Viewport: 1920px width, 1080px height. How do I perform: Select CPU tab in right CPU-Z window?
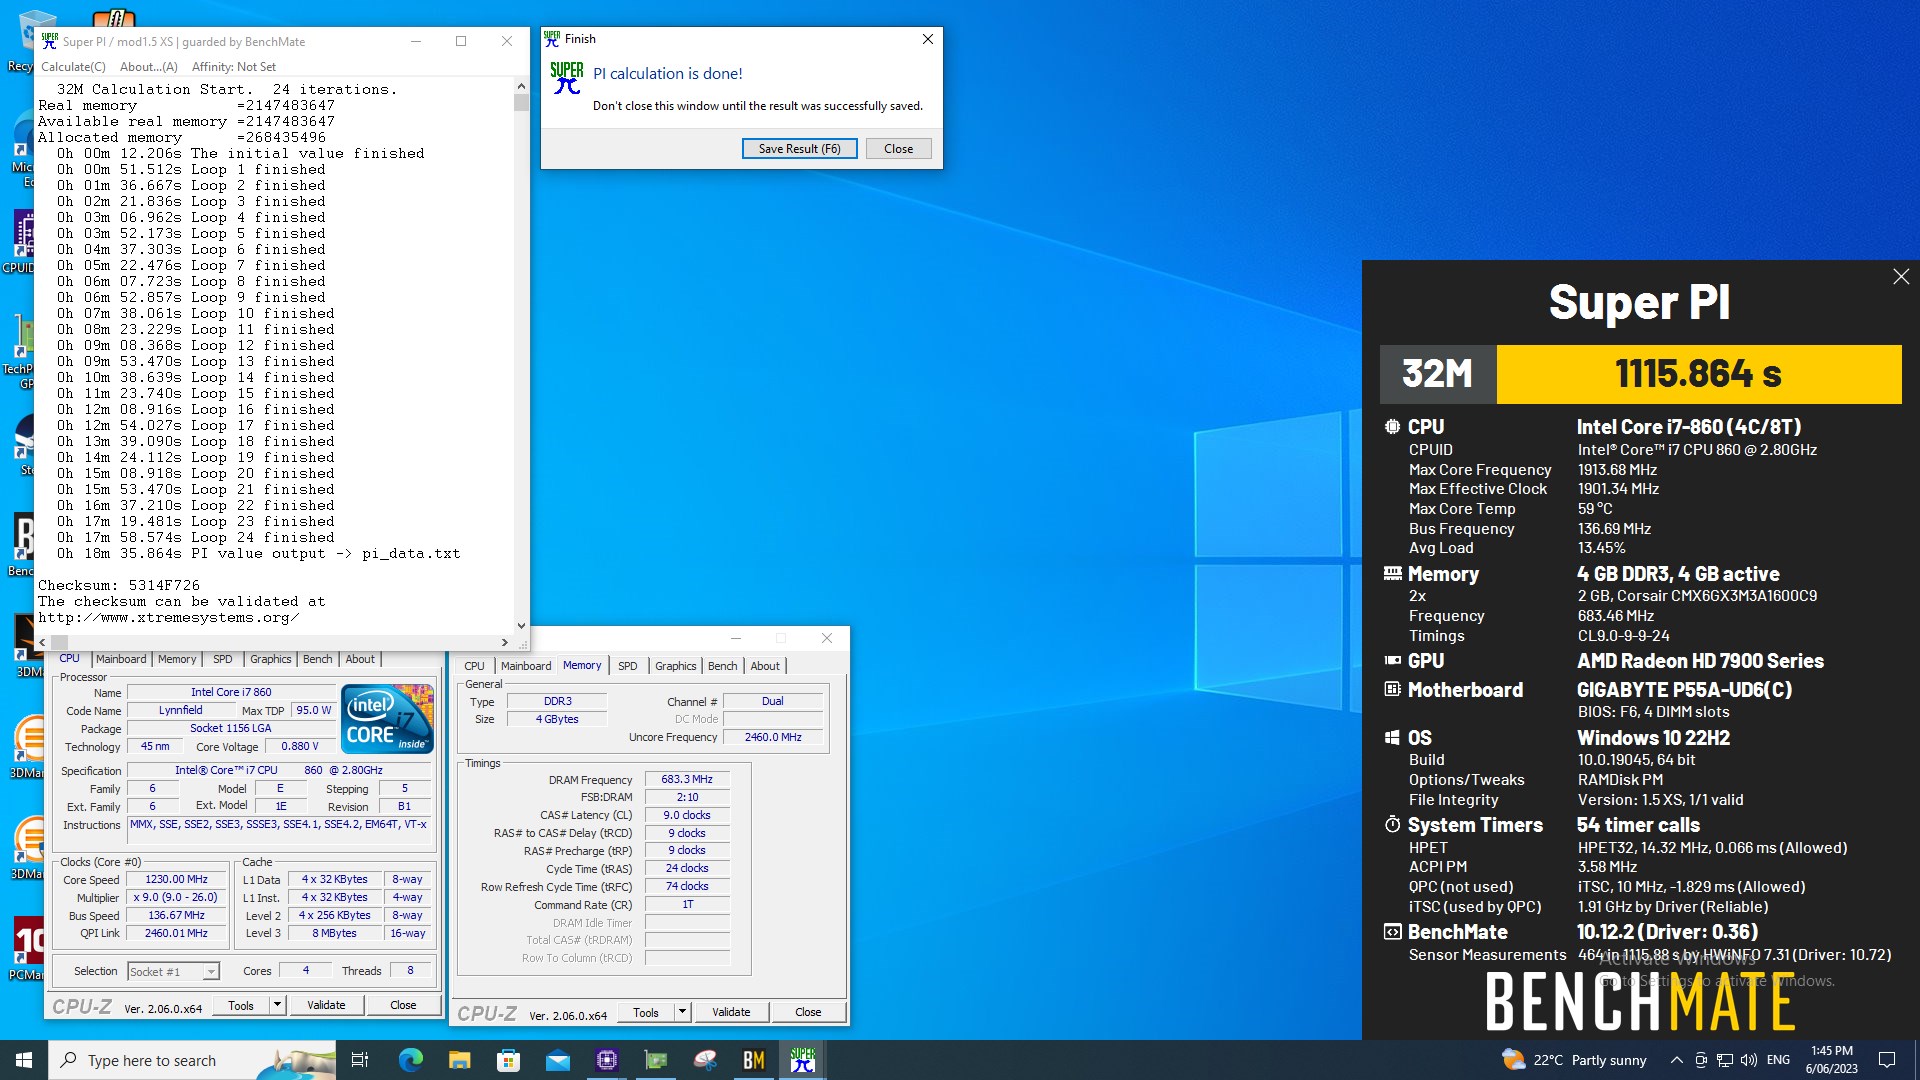(475, 666)
